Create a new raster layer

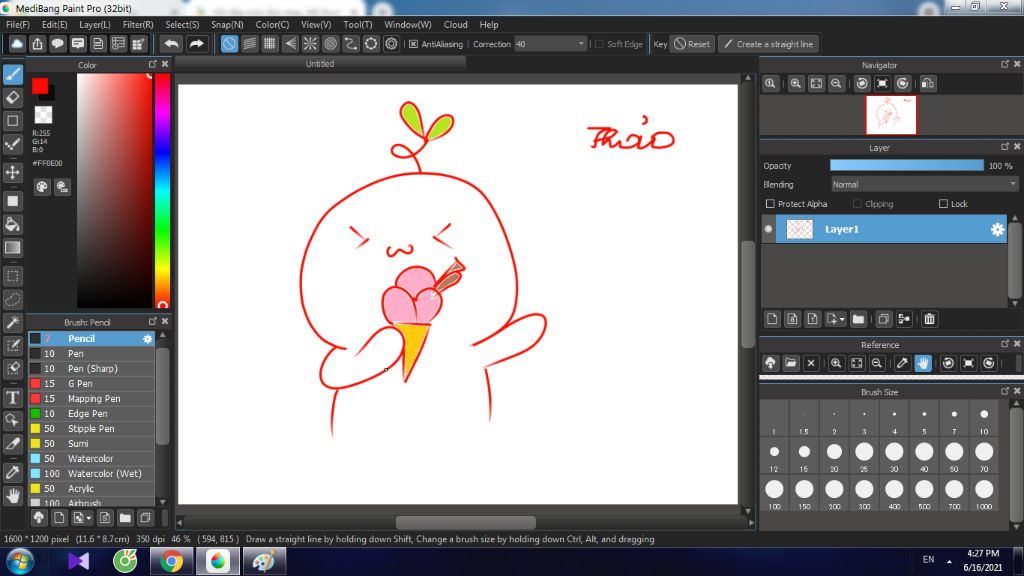772,319
